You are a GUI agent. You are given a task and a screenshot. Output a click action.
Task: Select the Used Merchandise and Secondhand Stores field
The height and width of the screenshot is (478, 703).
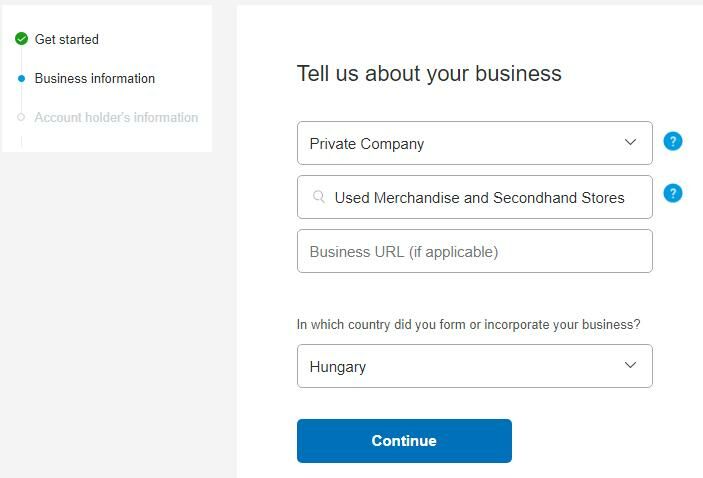tap(480, 197)
